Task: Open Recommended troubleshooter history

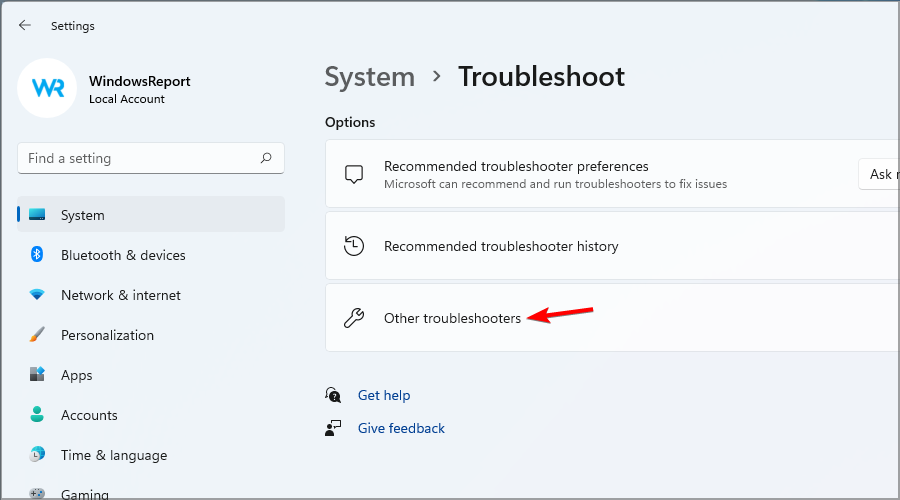Action: [501, 246]
